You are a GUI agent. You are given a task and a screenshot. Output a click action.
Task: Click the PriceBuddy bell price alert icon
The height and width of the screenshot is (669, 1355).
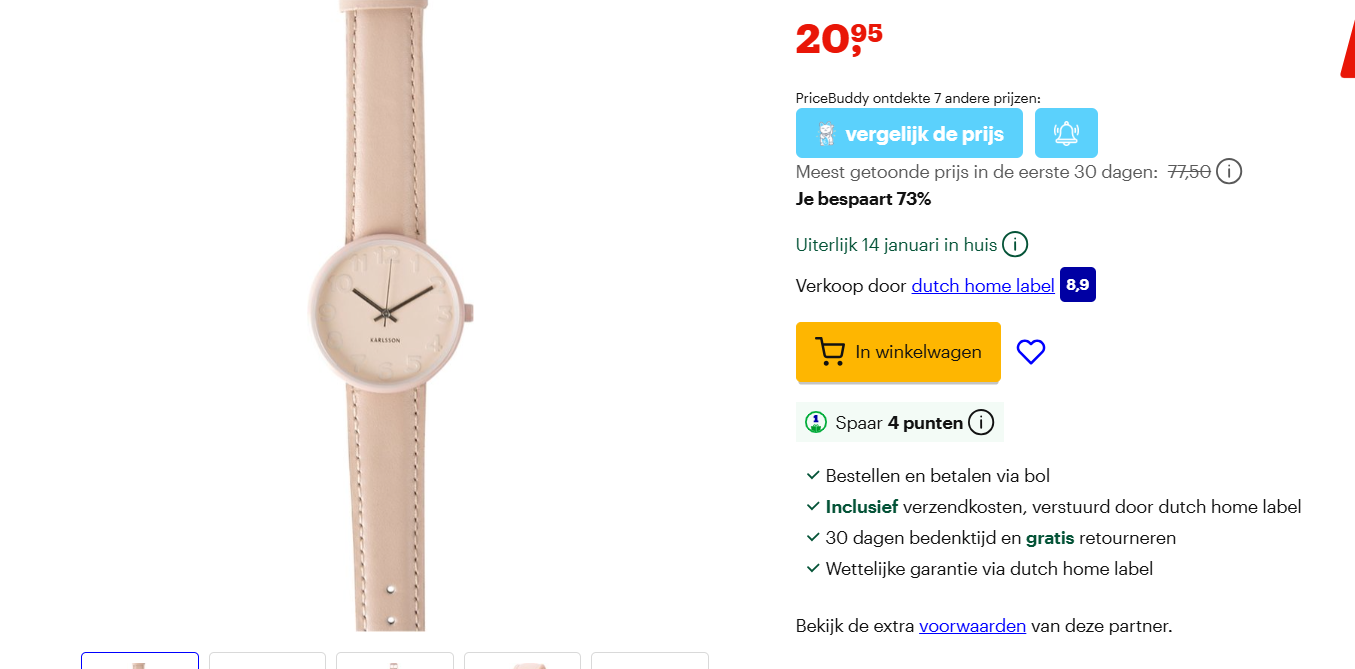[1066, 133]
